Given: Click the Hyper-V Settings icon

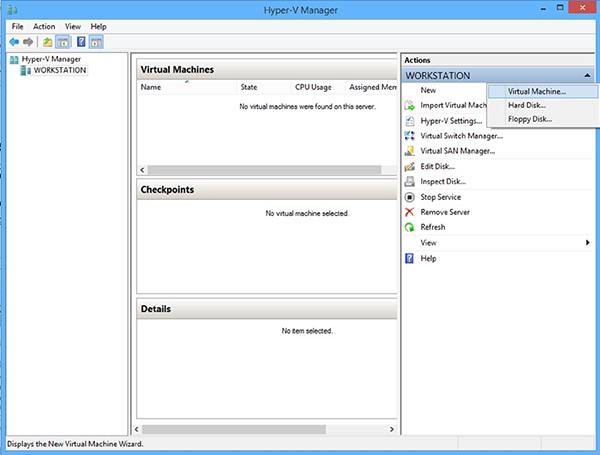Looking at the screenshot, I should coord(409,121).
